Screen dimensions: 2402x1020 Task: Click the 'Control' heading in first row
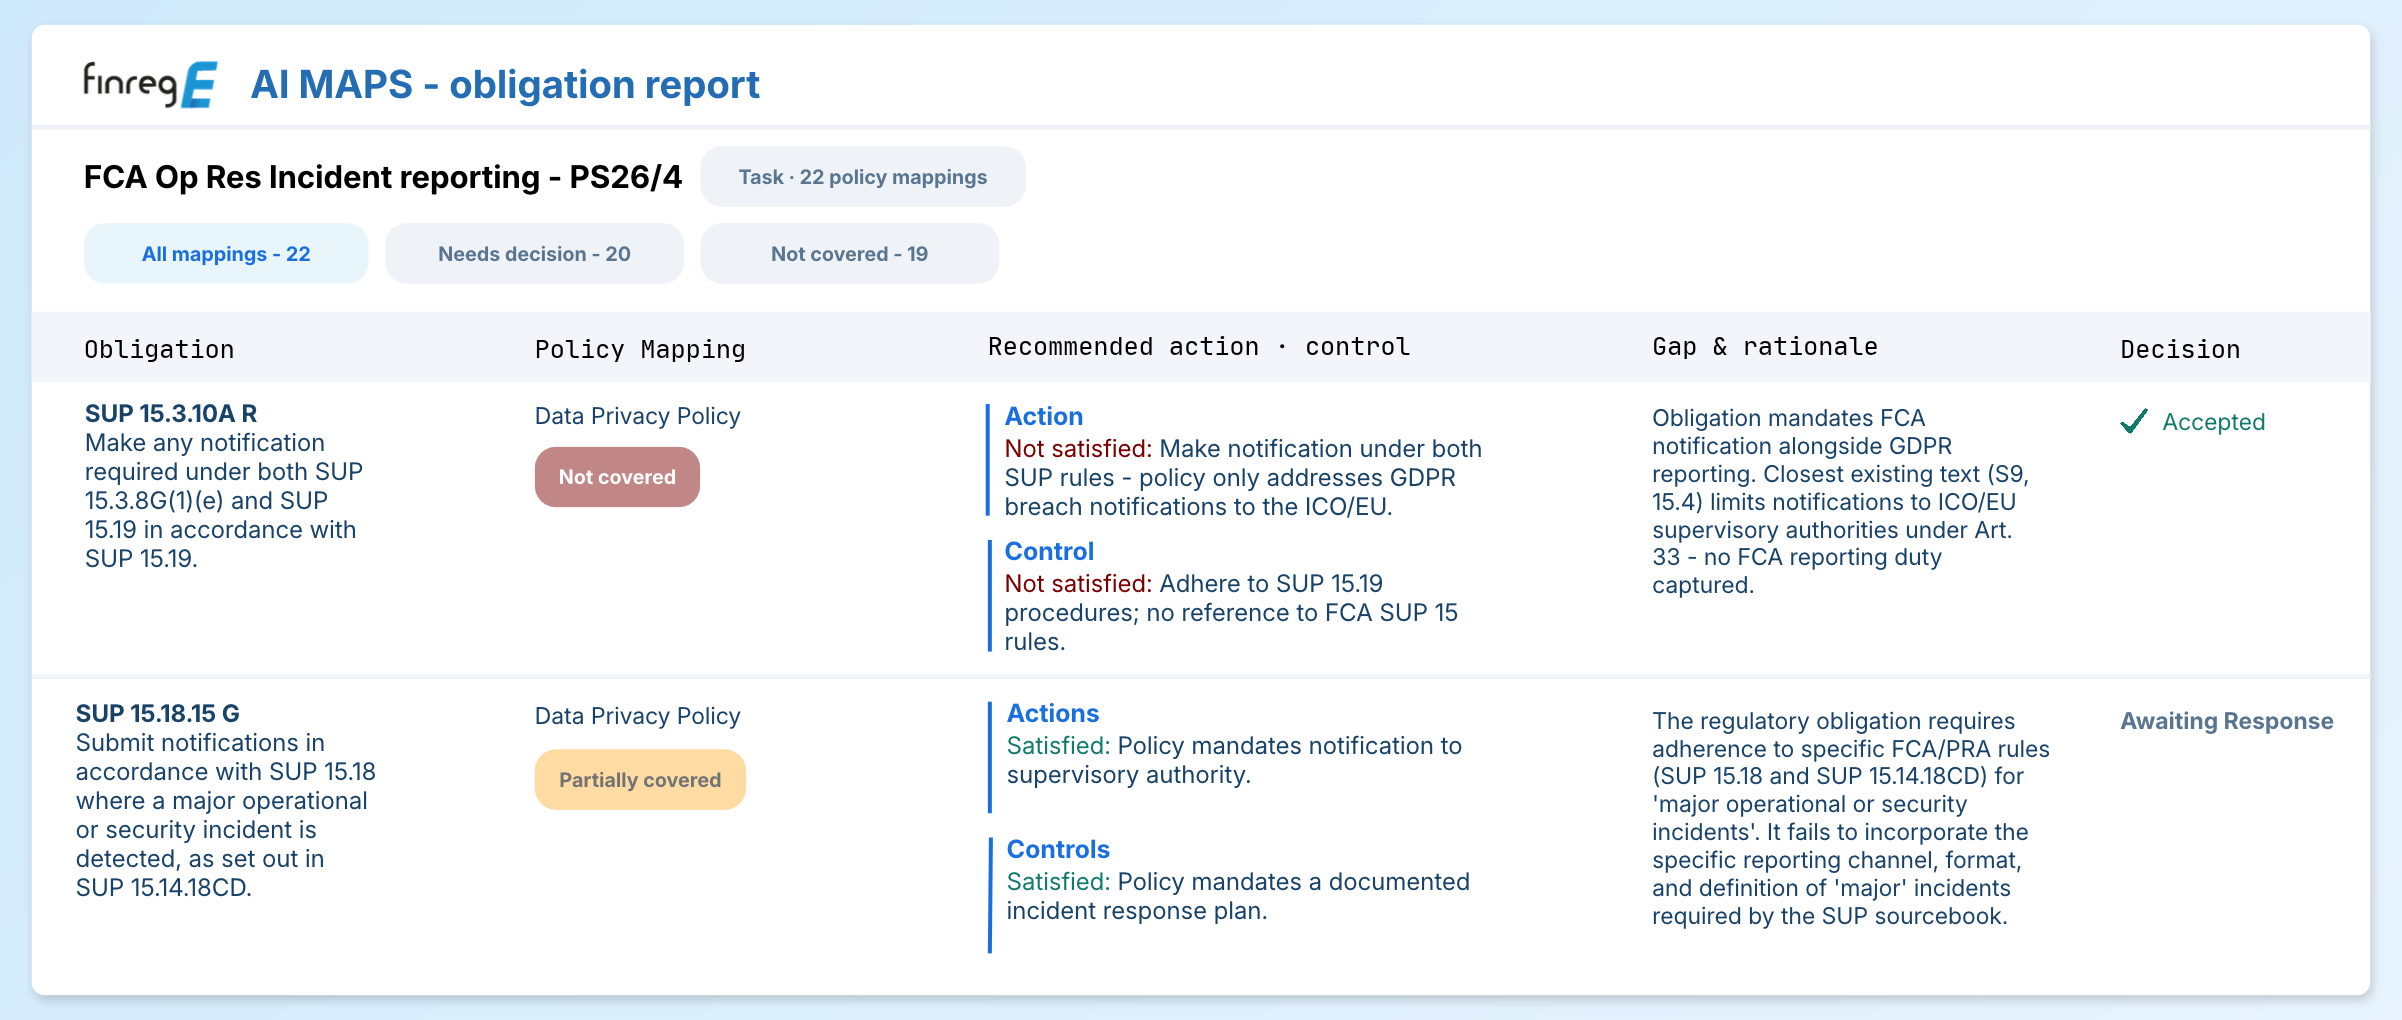click(x=1049, y=551)
